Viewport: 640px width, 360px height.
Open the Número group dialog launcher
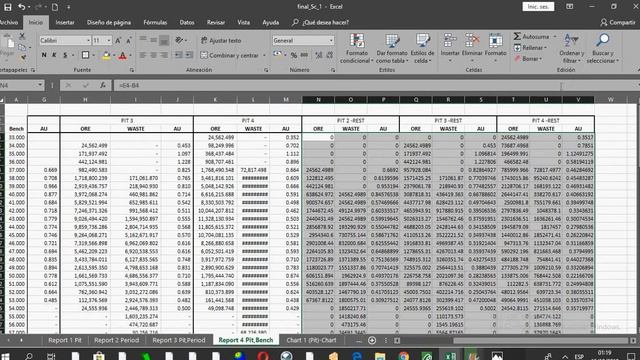coord(333,70)
